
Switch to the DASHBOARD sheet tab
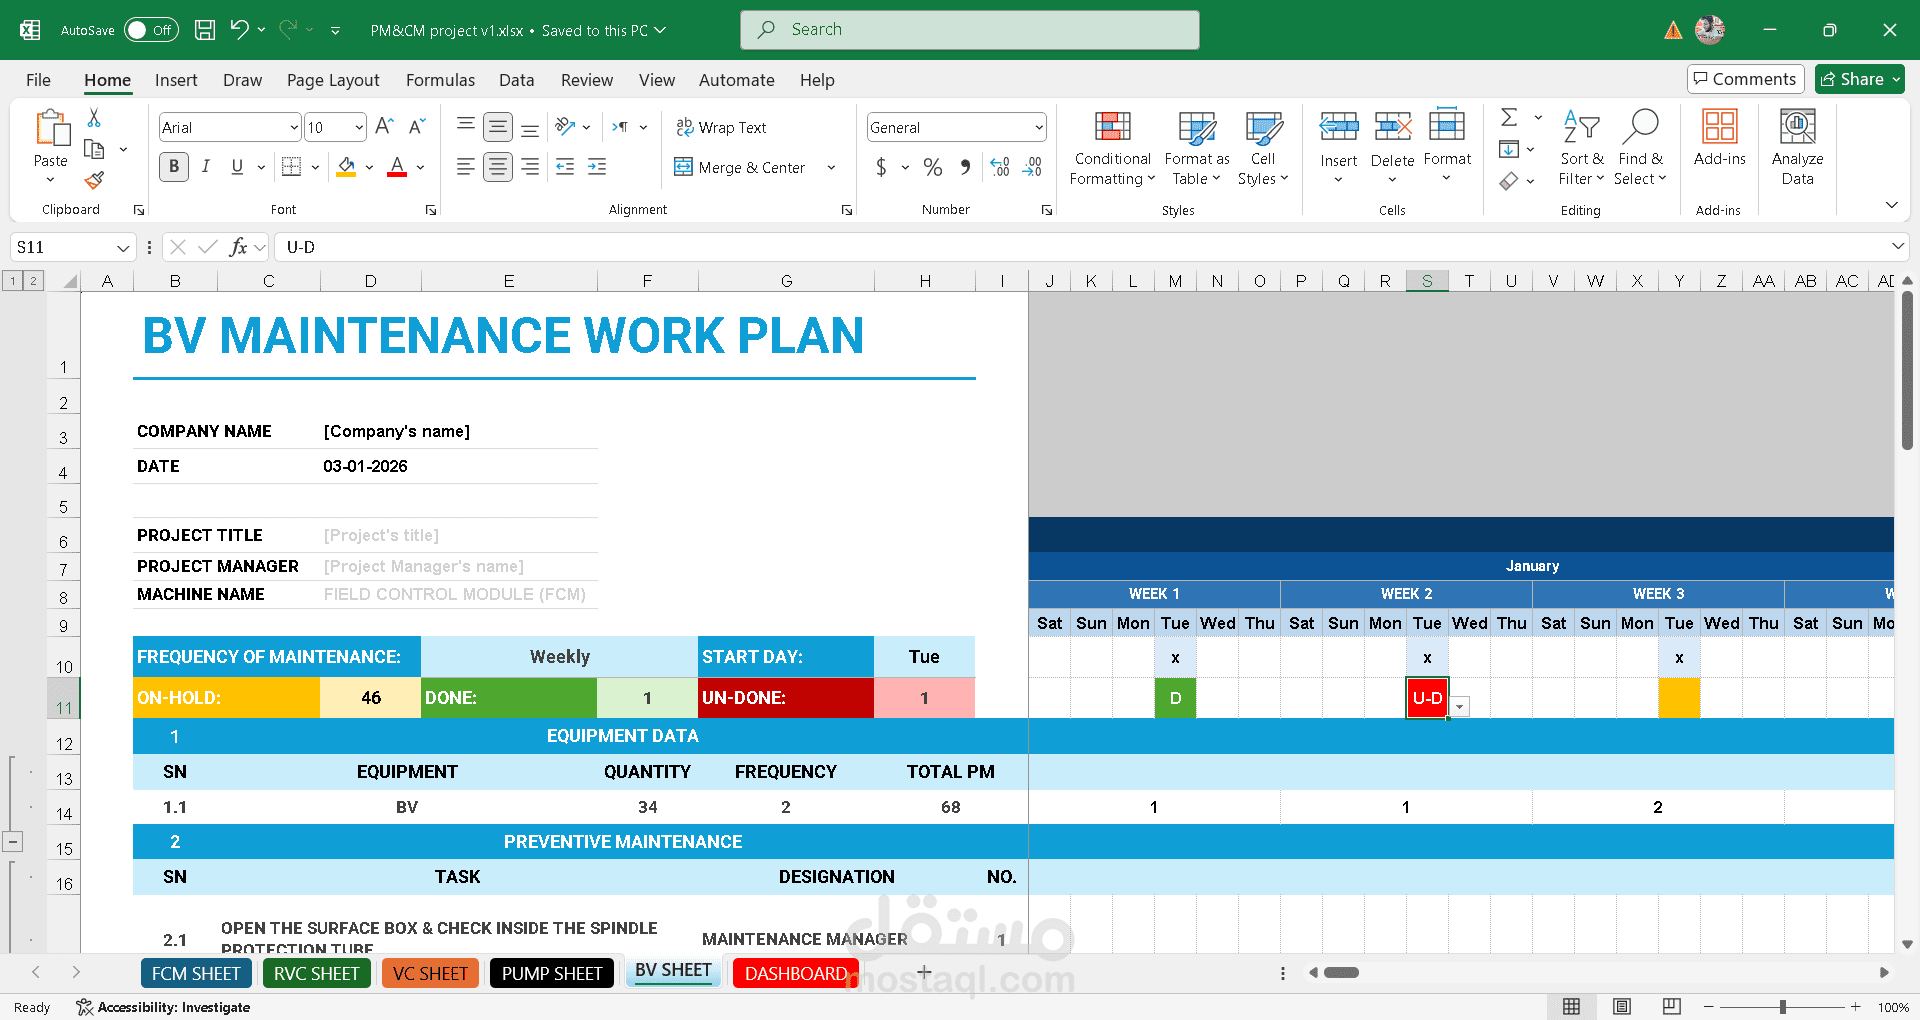coord(795,973)
